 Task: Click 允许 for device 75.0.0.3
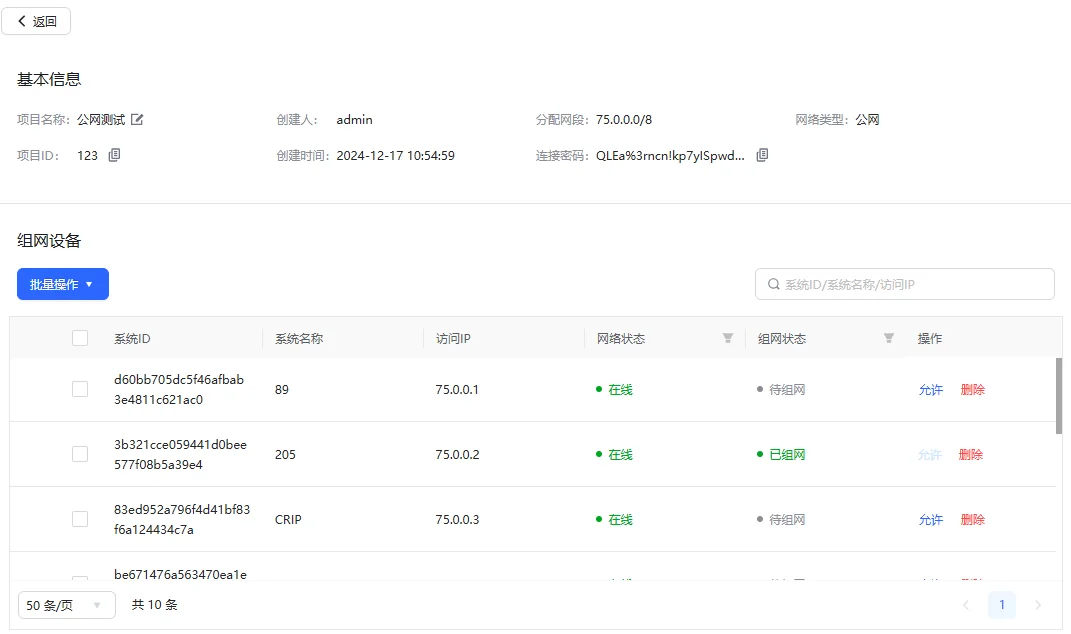930,519
